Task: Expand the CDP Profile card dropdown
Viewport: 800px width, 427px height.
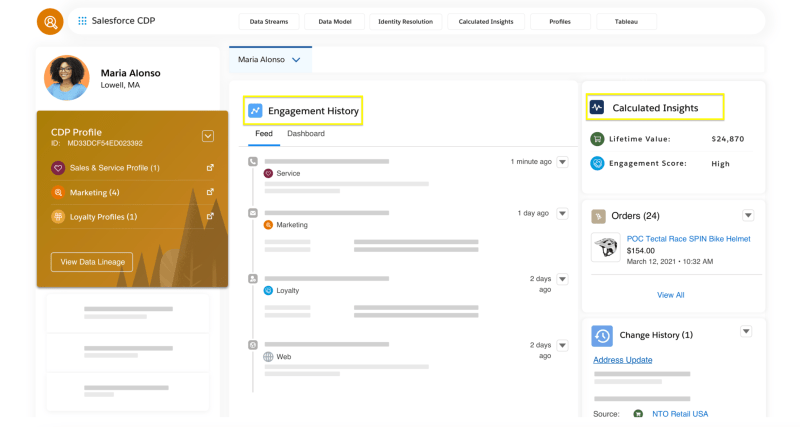Action: [x=208, y=136]
